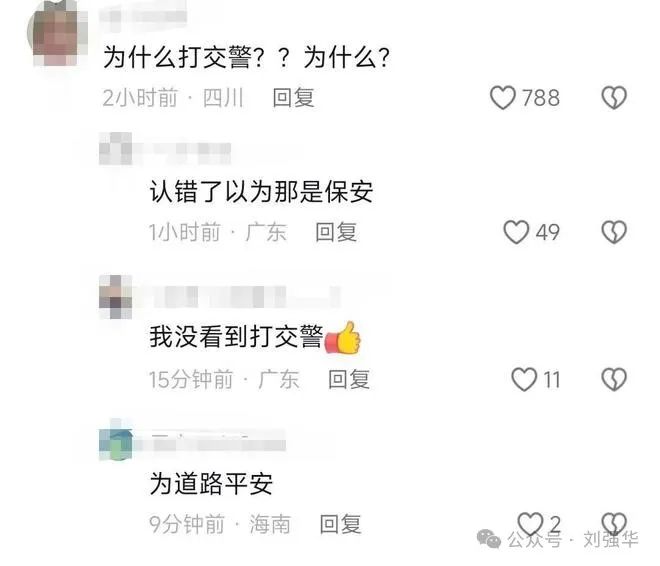The width and height of the screenshot is (660, 566).
Task: Click the thumbs-up emoji in the comment
Action: pos(343,337)
